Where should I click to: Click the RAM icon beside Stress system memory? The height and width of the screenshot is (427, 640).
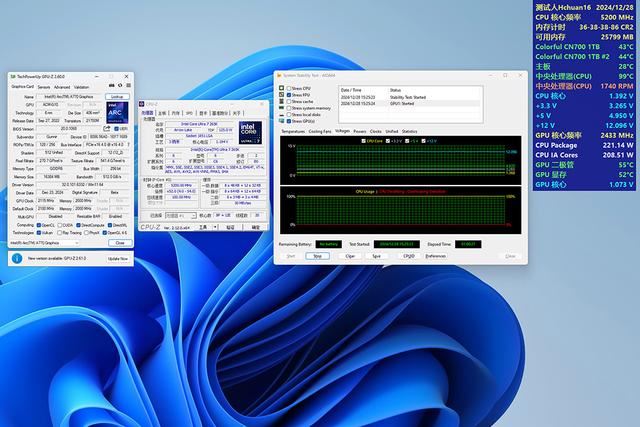(282, 108)
